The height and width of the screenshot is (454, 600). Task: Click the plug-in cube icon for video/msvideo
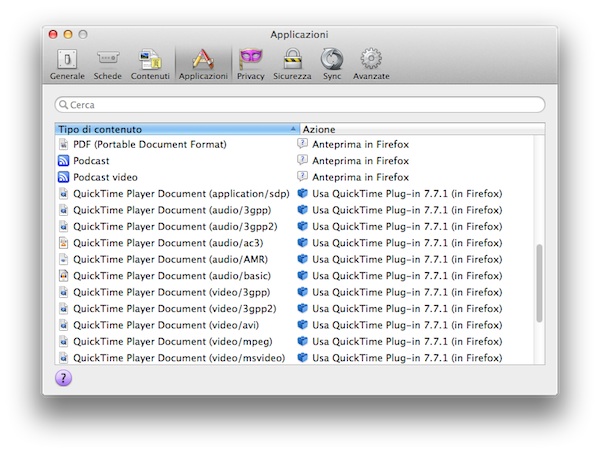coord(303,358)
